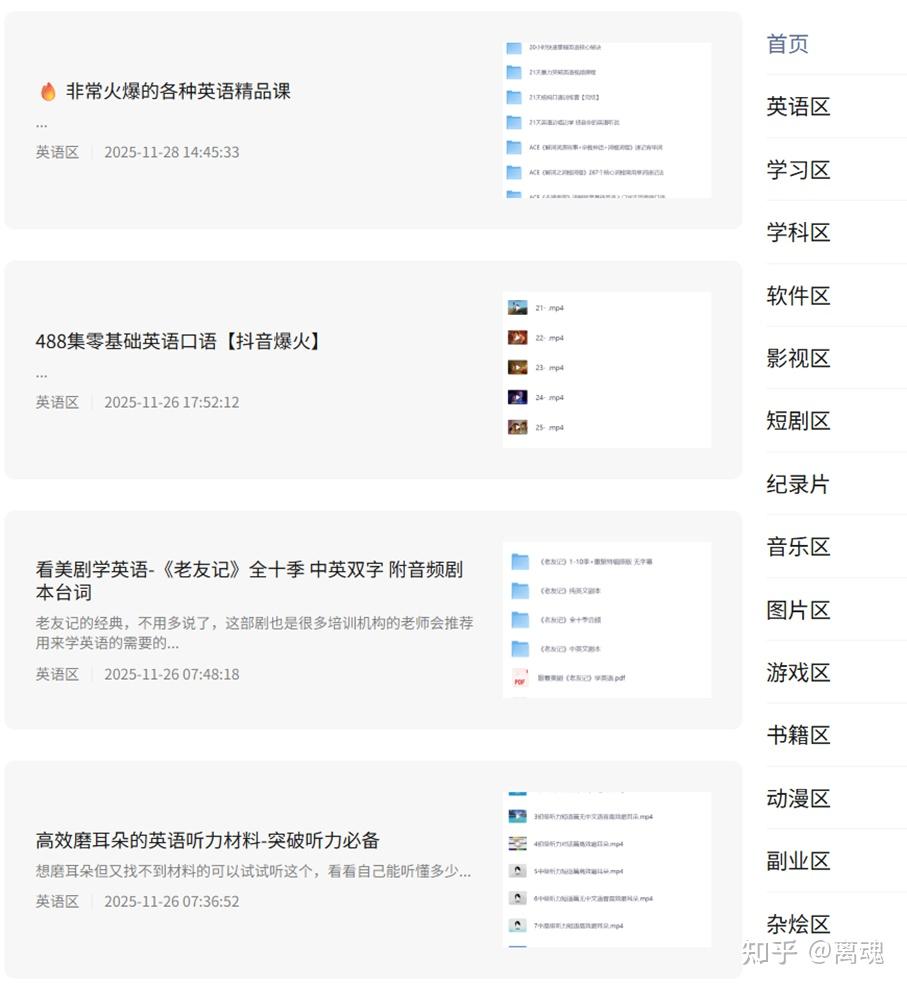Open the 动漫区 section
Screen dimensions: 907x989
click(798, 799)
